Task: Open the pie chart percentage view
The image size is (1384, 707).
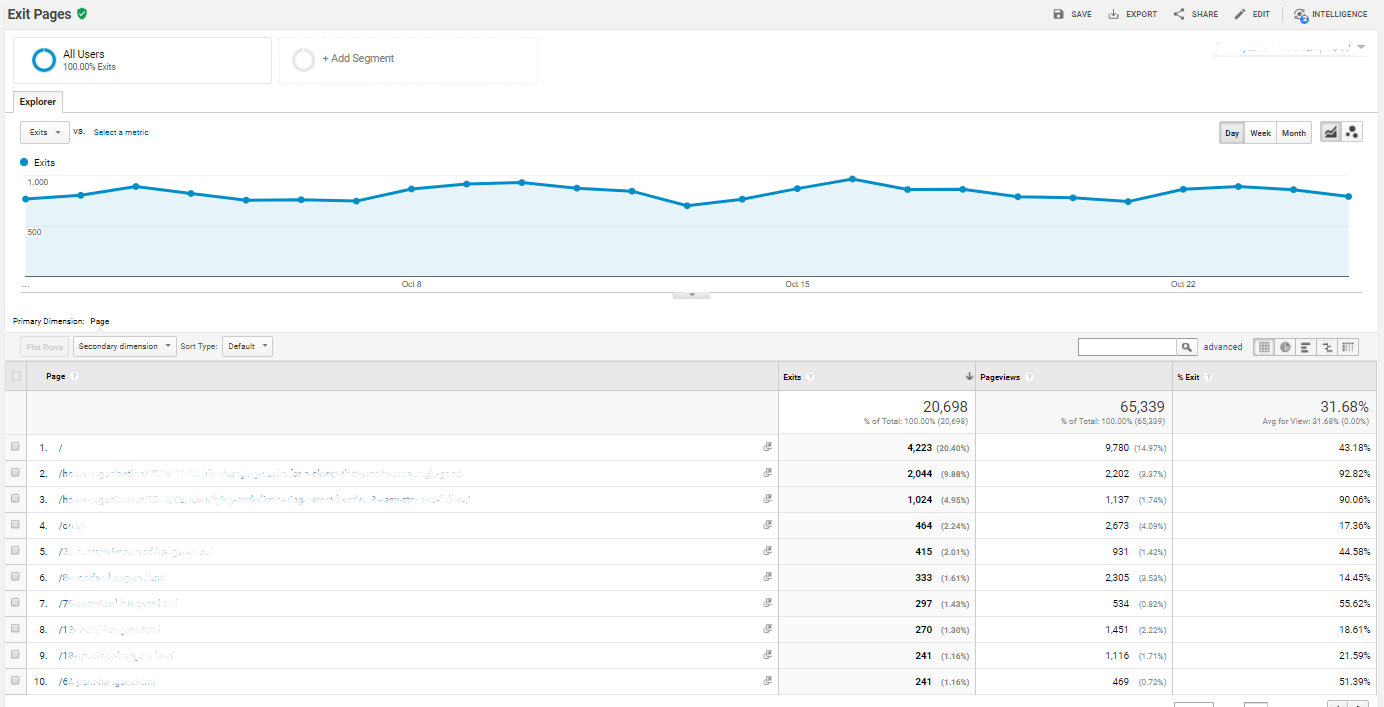Action: 1285,346
